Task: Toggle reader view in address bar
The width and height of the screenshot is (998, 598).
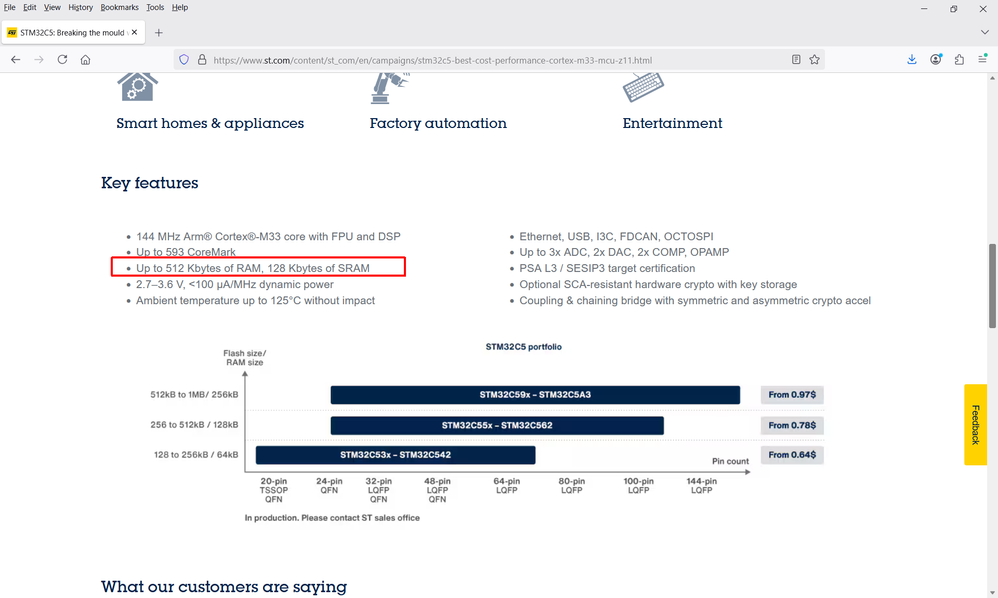Action: click(796, 60)
